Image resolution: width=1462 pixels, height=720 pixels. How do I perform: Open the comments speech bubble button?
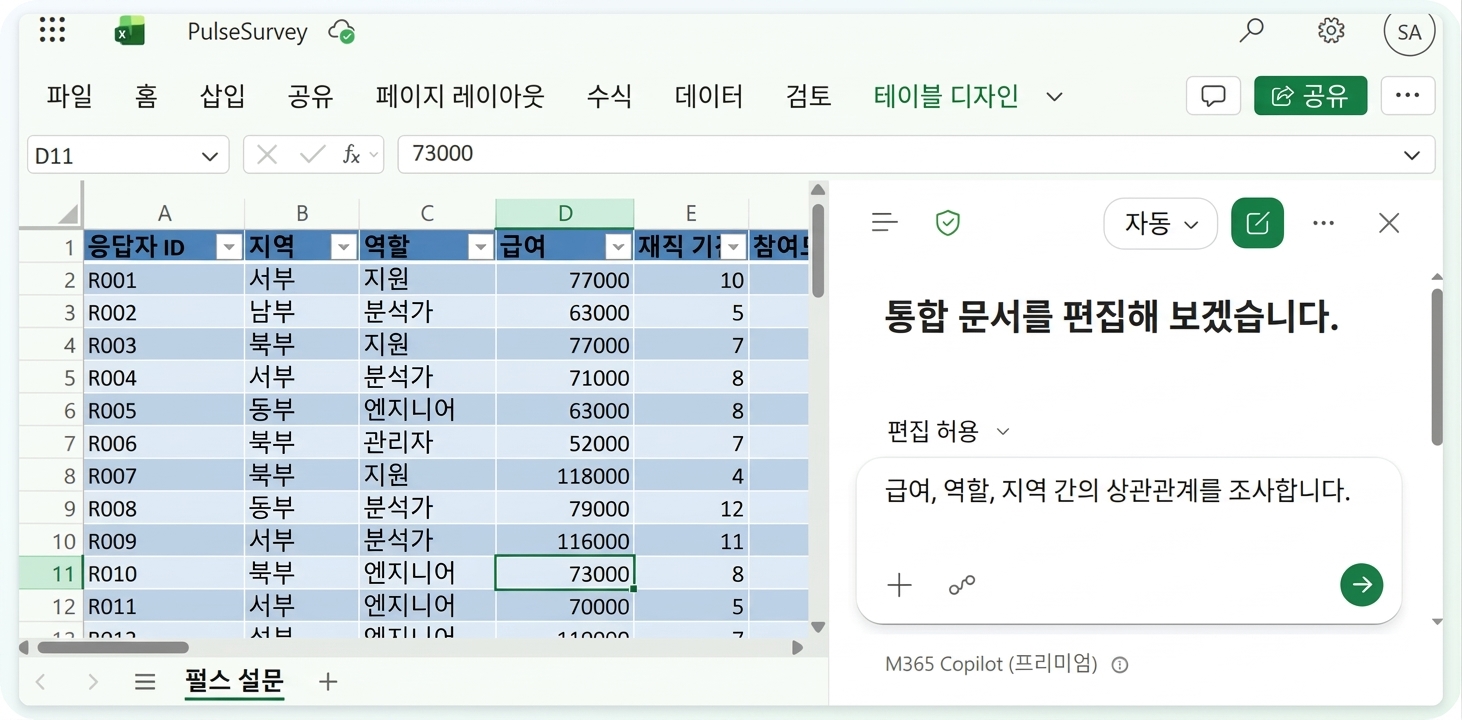click(x=1213, y=96)
